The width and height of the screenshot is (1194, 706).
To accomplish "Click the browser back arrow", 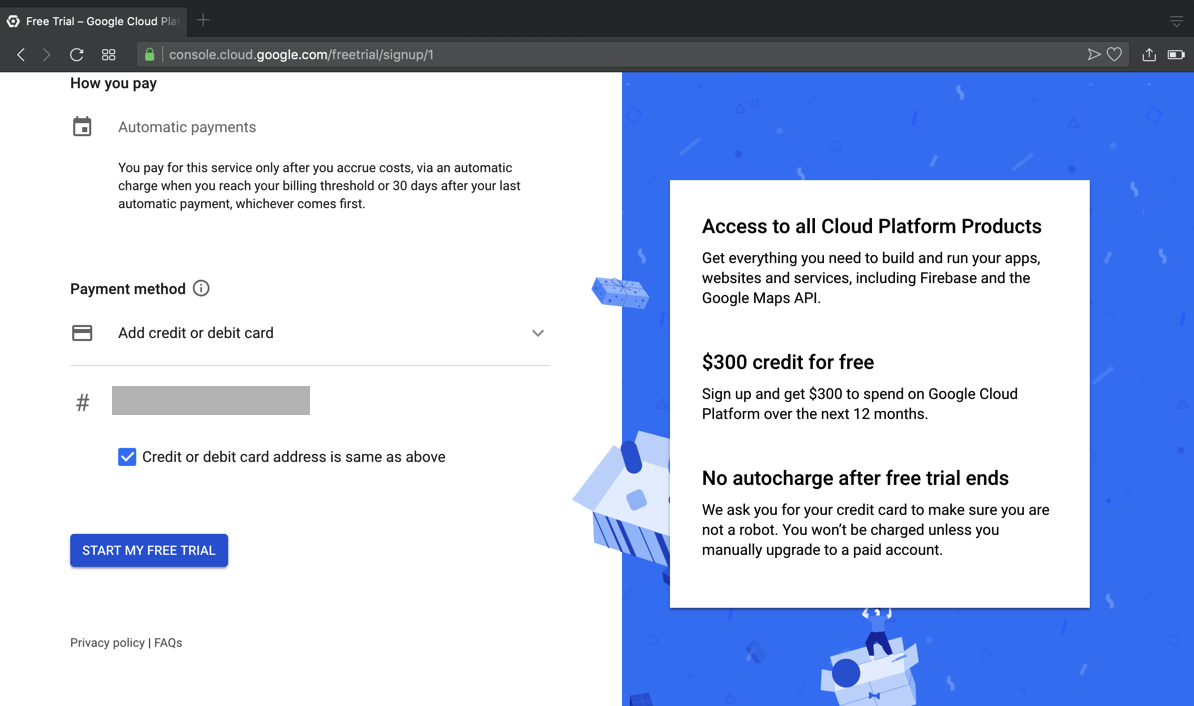I will tap(21, 55).
